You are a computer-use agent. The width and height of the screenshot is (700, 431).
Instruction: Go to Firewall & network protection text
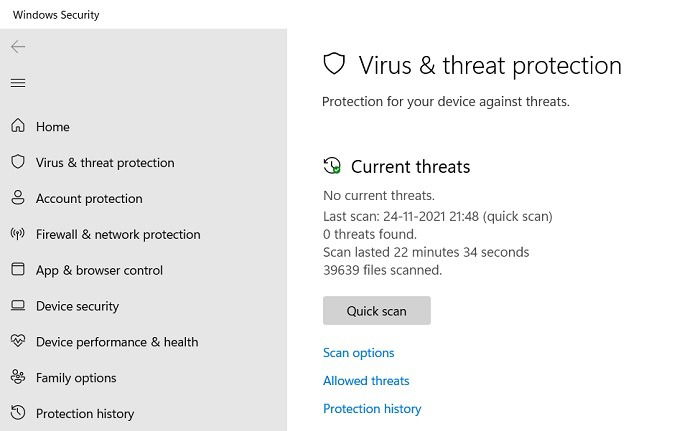pos(118,234)
